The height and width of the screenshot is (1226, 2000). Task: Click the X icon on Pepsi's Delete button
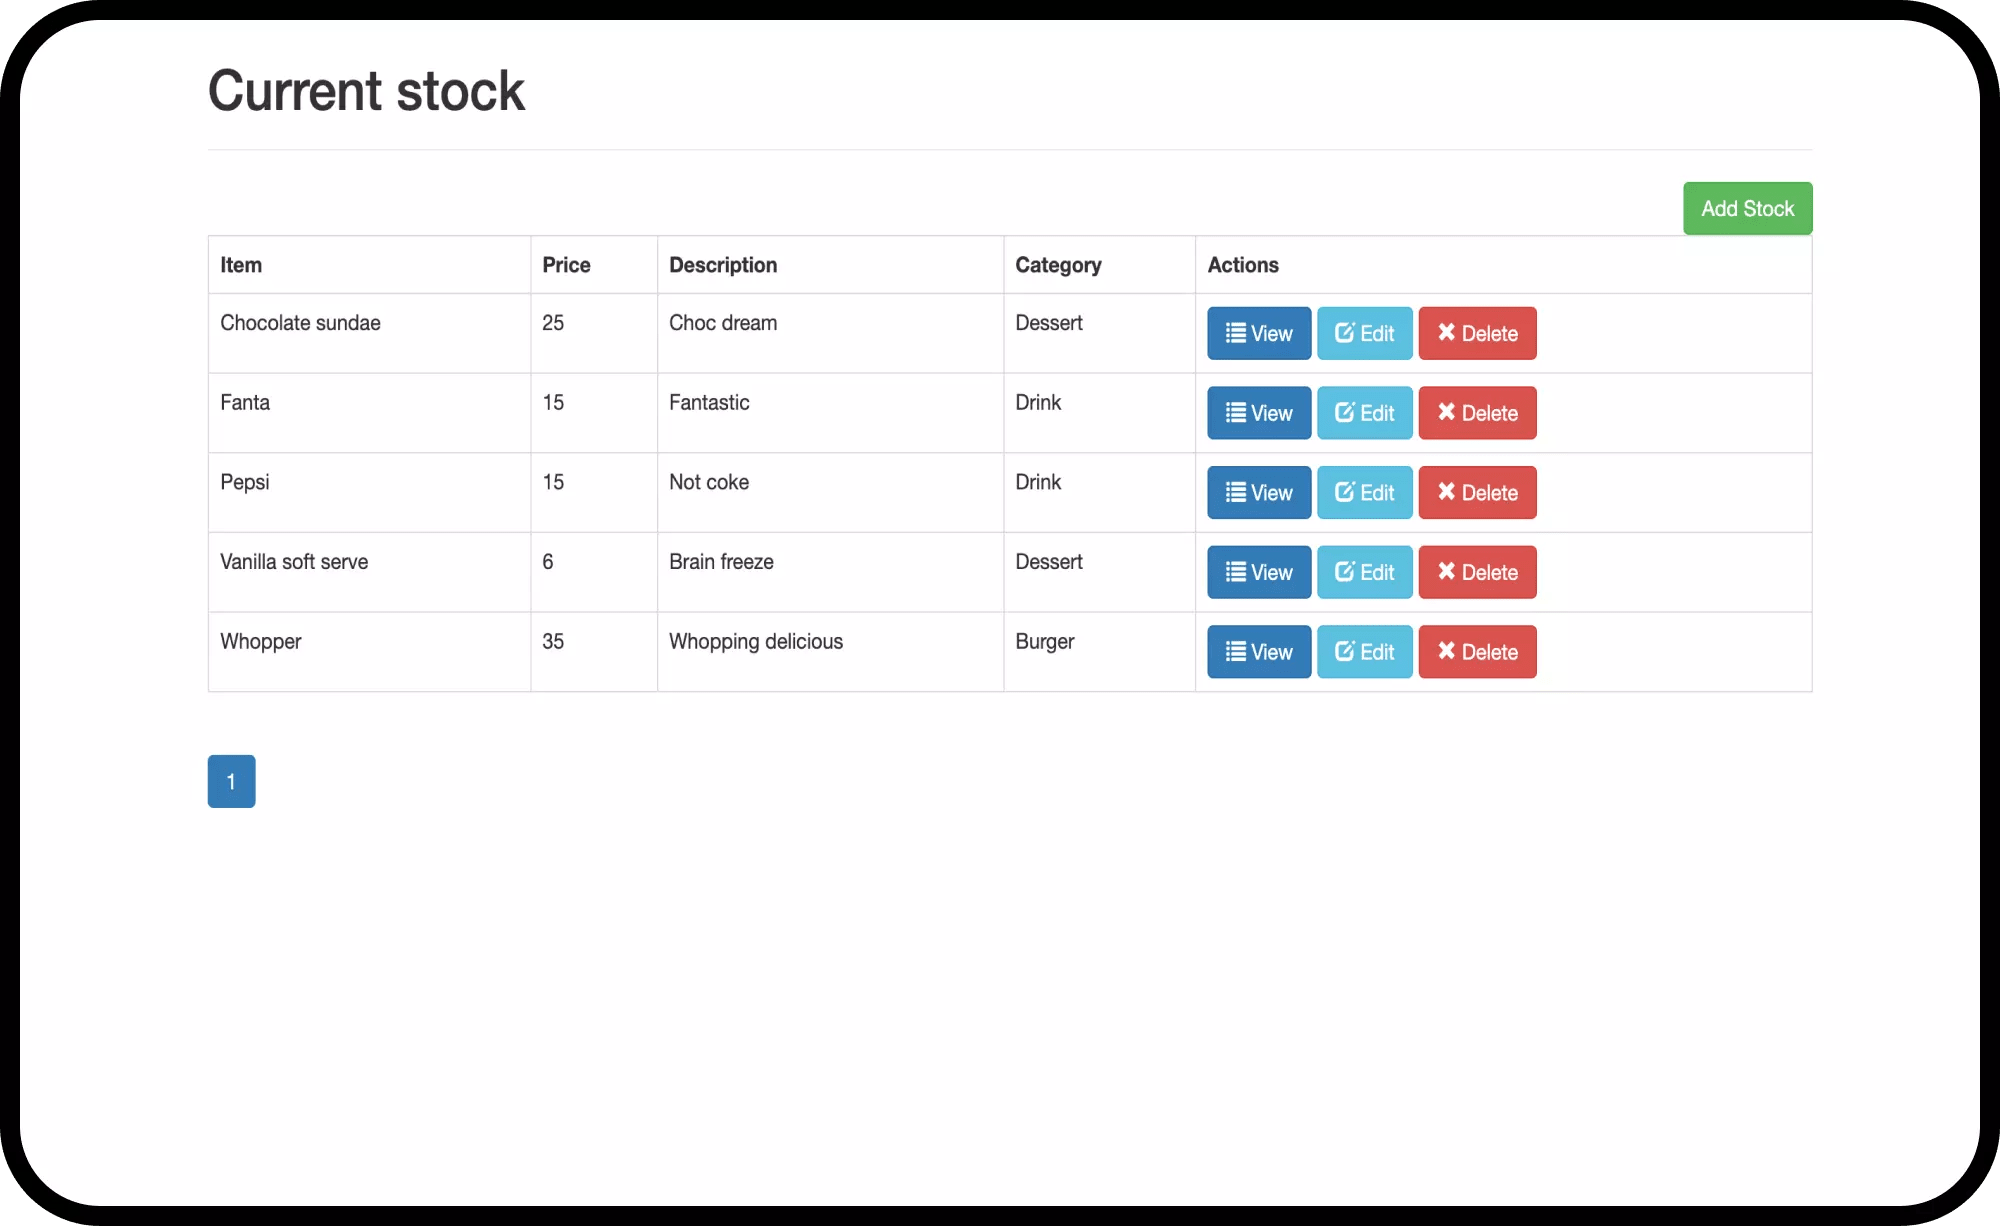coord(1446,492)
